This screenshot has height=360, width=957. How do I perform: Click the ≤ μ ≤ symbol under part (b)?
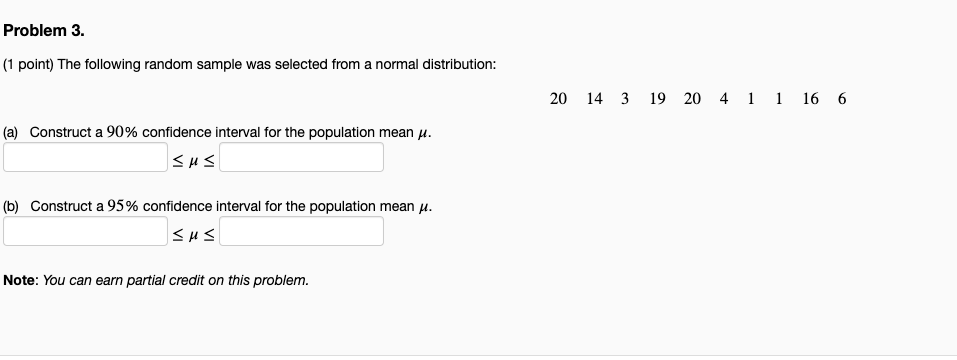tap(193, 235)
